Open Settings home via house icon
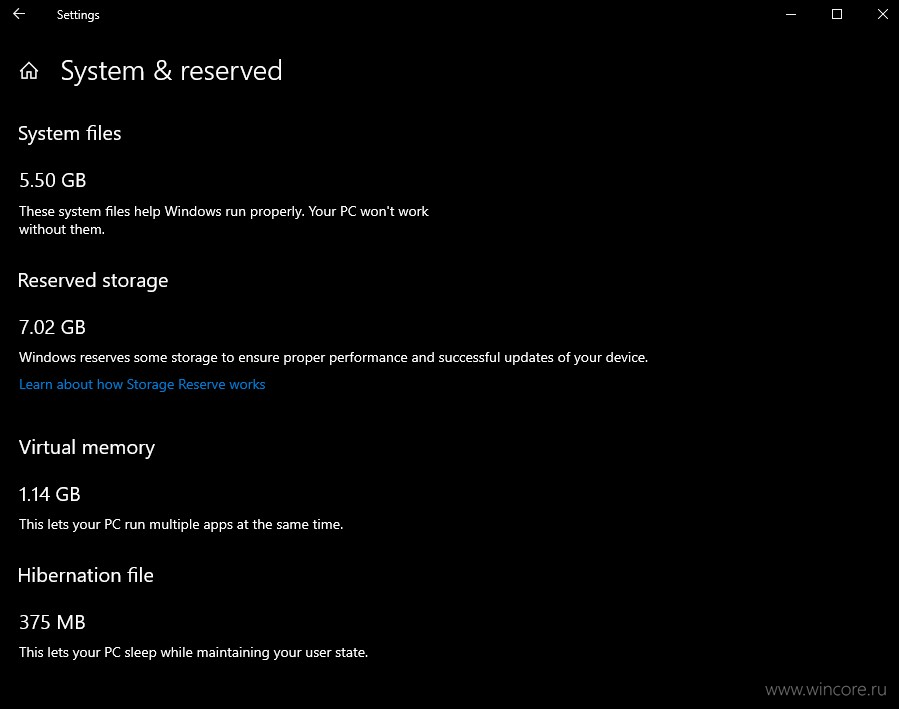The height and width of the screenshot is (709, 899). click(29, 71)
